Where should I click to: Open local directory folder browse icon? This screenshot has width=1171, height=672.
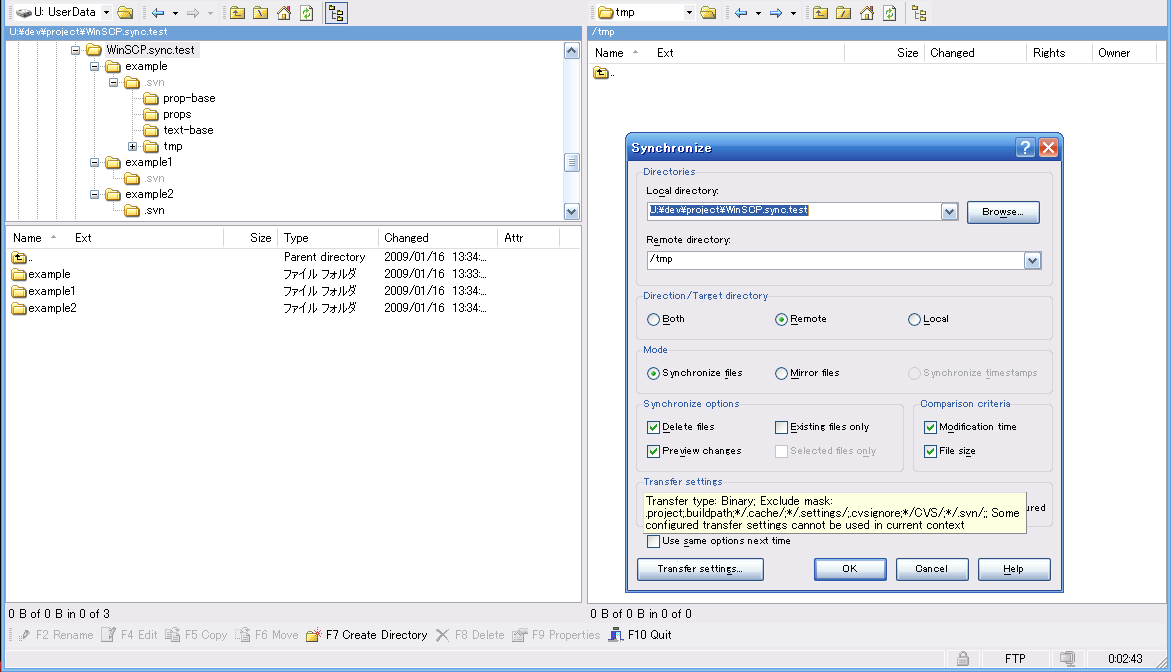tap(125, 13)
